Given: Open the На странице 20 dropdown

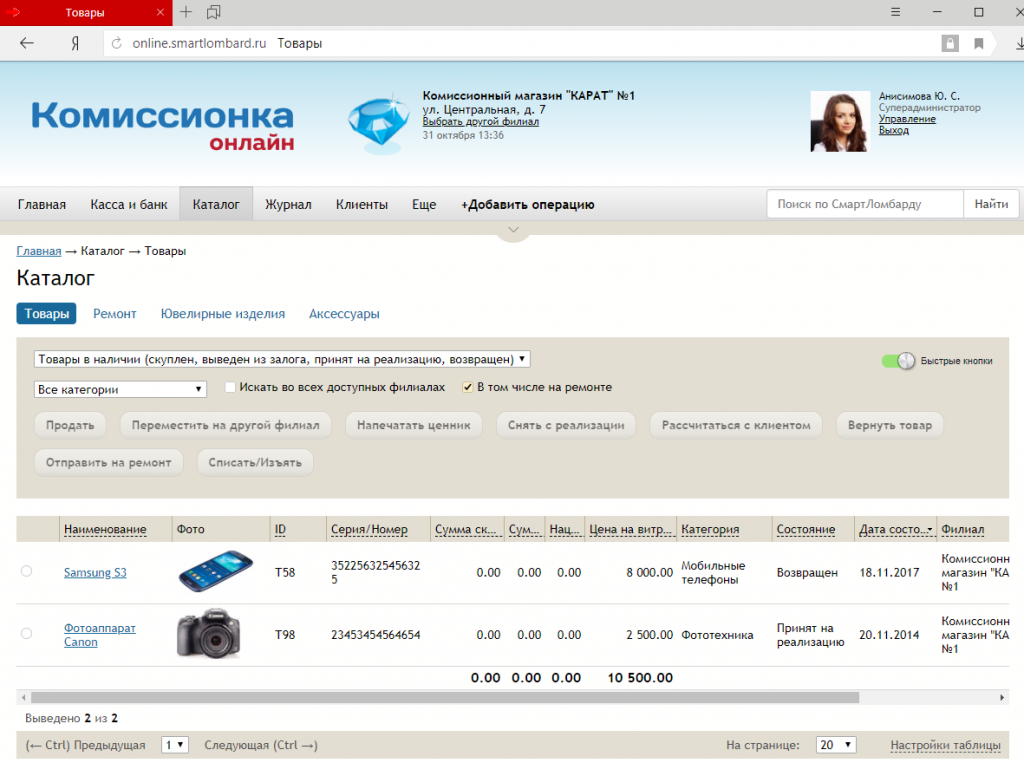Looking at the screenshot, I should (x=836, y=745).
